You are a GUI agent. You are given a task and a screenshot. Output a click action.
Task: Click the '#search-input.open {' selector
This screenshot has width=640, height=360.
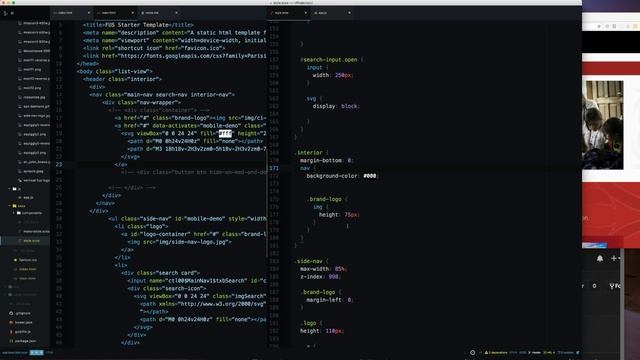tap(332, 60)
